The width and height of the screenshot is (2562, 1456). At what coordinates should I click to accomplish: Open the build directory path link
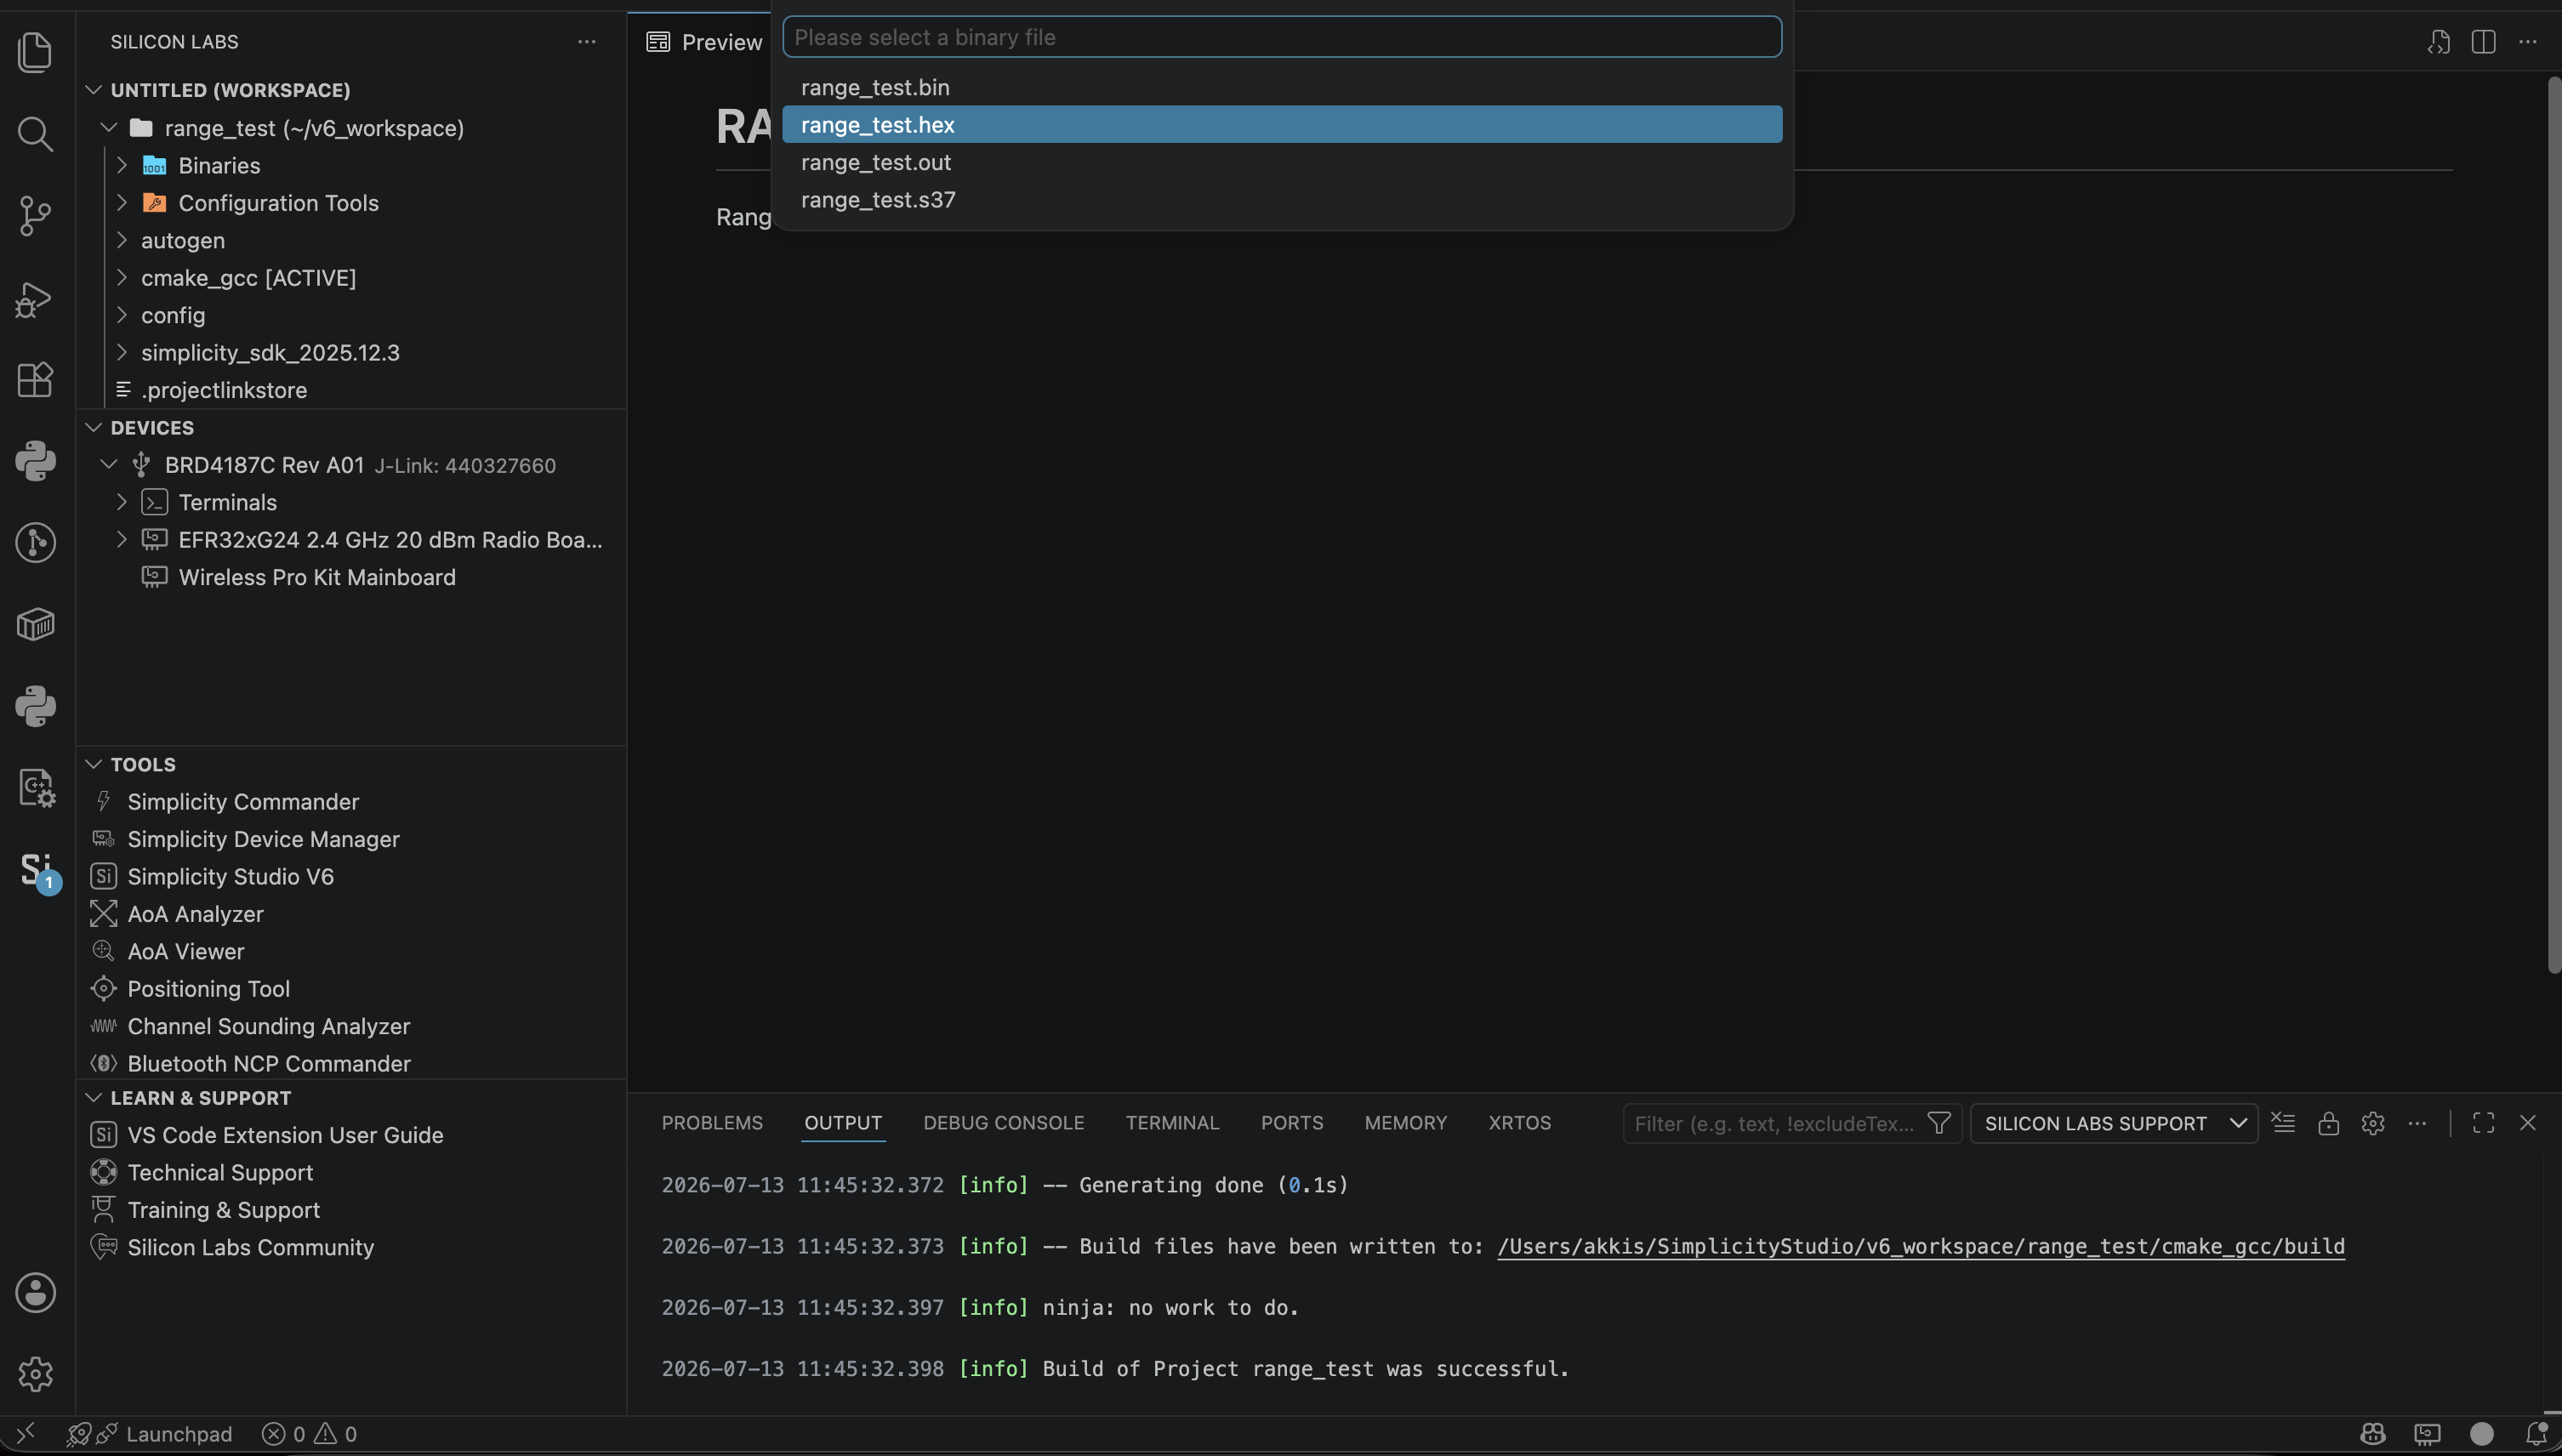point(1920,1247)
